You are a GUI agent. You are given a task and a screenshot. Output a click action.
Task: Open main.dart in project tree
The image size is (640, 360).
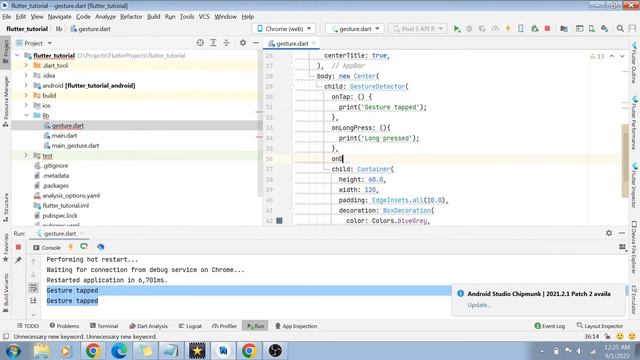tap(64, 136)
